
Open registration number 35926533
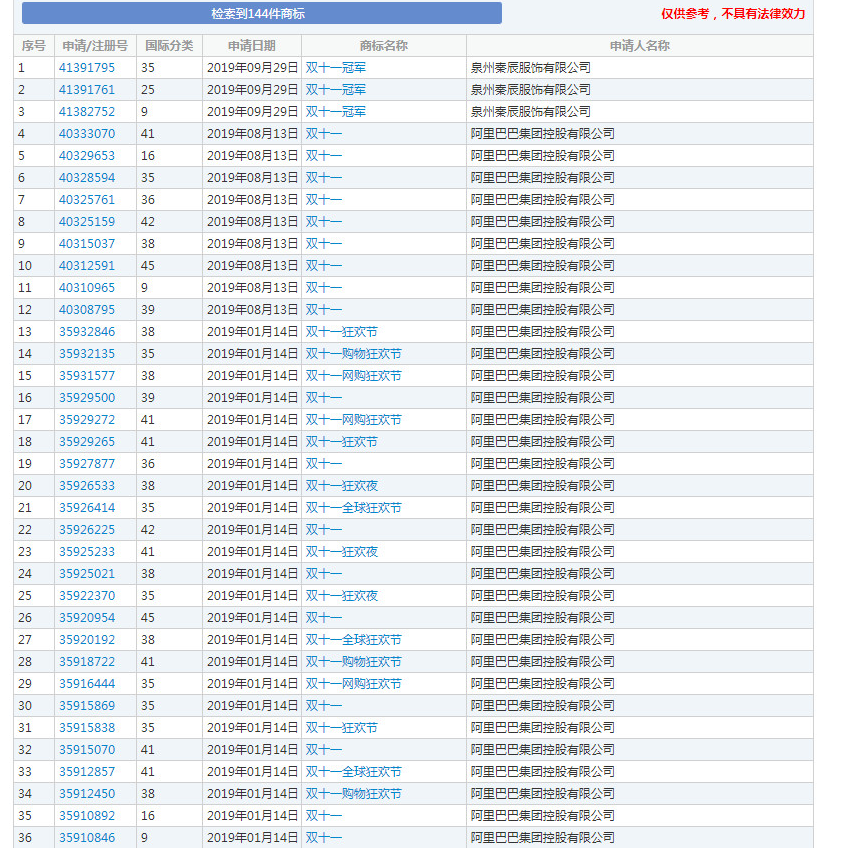(x=86, y=486)
